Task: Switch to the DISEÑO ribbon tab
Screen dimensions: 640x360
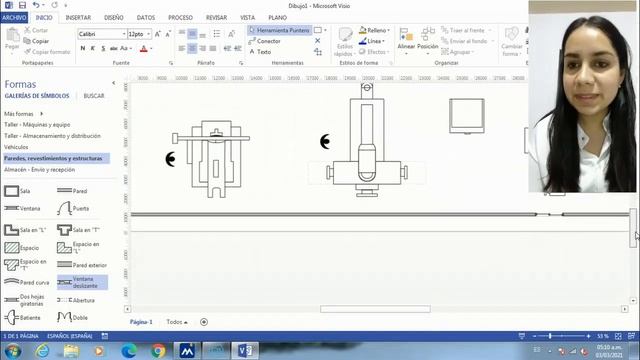Action: coord(113,18)
